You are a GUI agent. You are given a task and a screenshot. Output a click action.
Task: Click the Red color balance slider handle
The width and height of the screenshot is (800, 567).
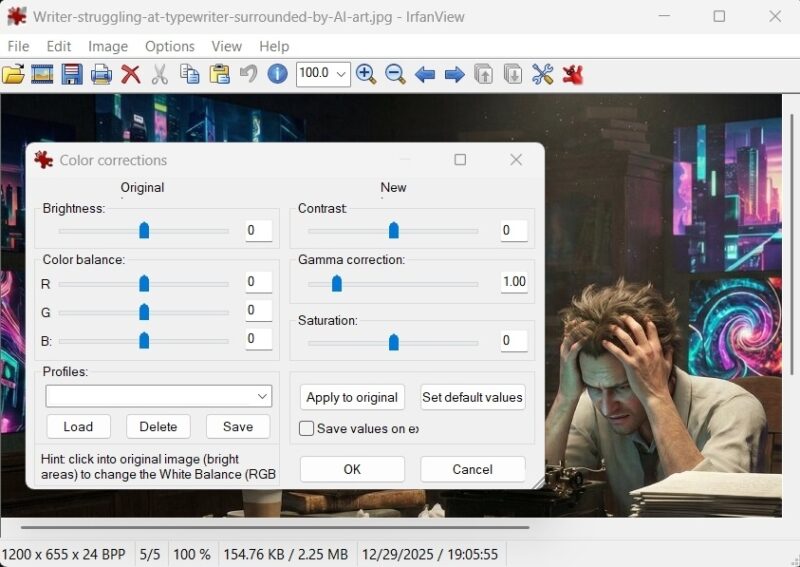tap(144, 283)
